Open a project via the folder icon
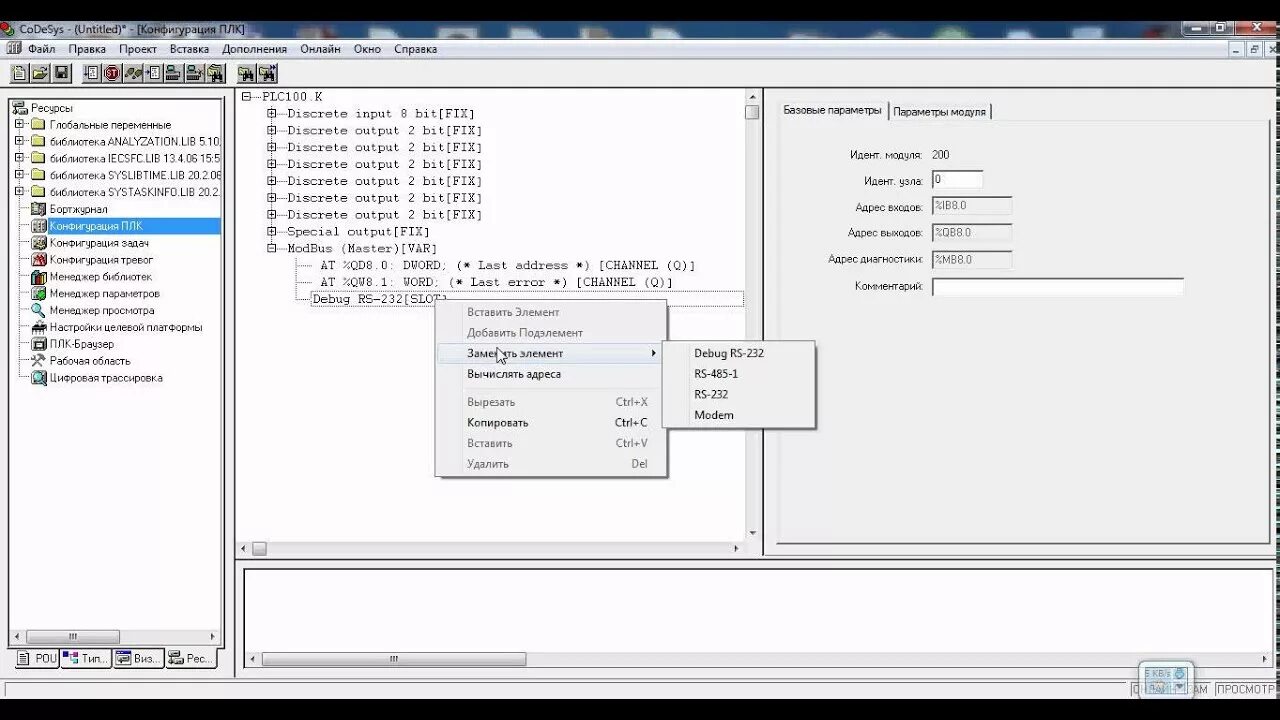Viewport: 1280px width, 720px height. (40, 73)
